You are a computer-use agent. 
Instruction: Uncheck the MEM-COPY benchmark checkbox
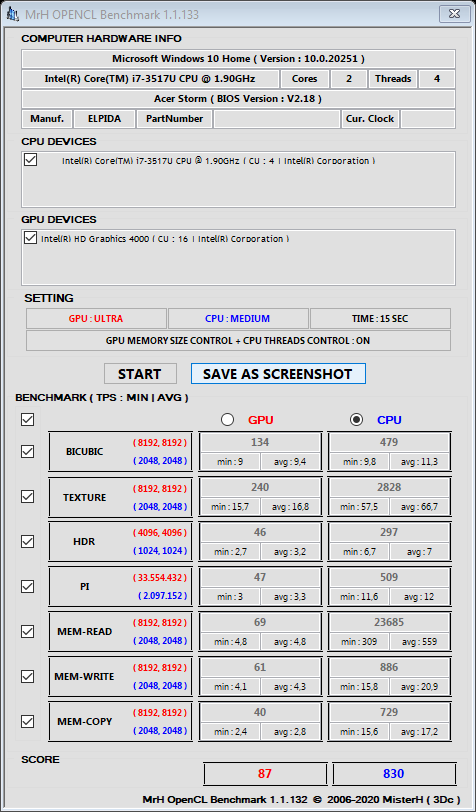tap(27, 721)
